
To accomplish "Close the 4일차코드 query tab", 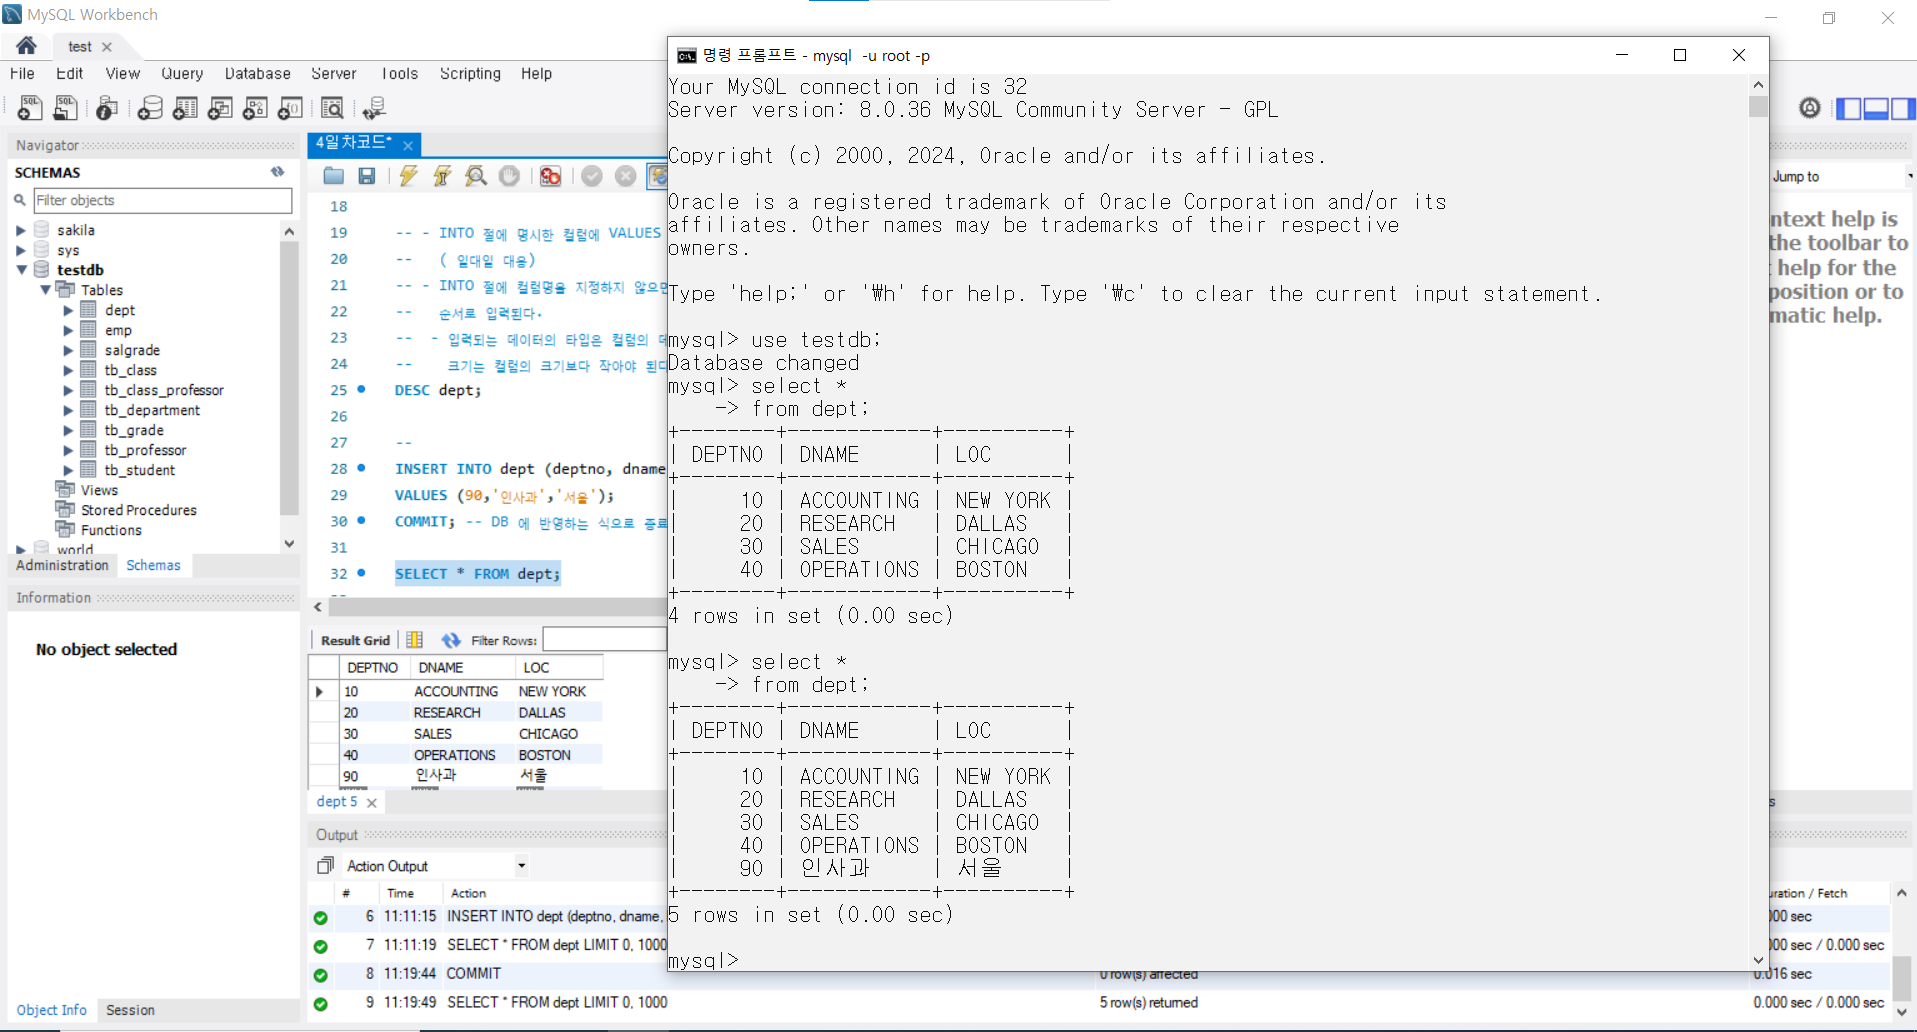I will click(x=408, y=145).
